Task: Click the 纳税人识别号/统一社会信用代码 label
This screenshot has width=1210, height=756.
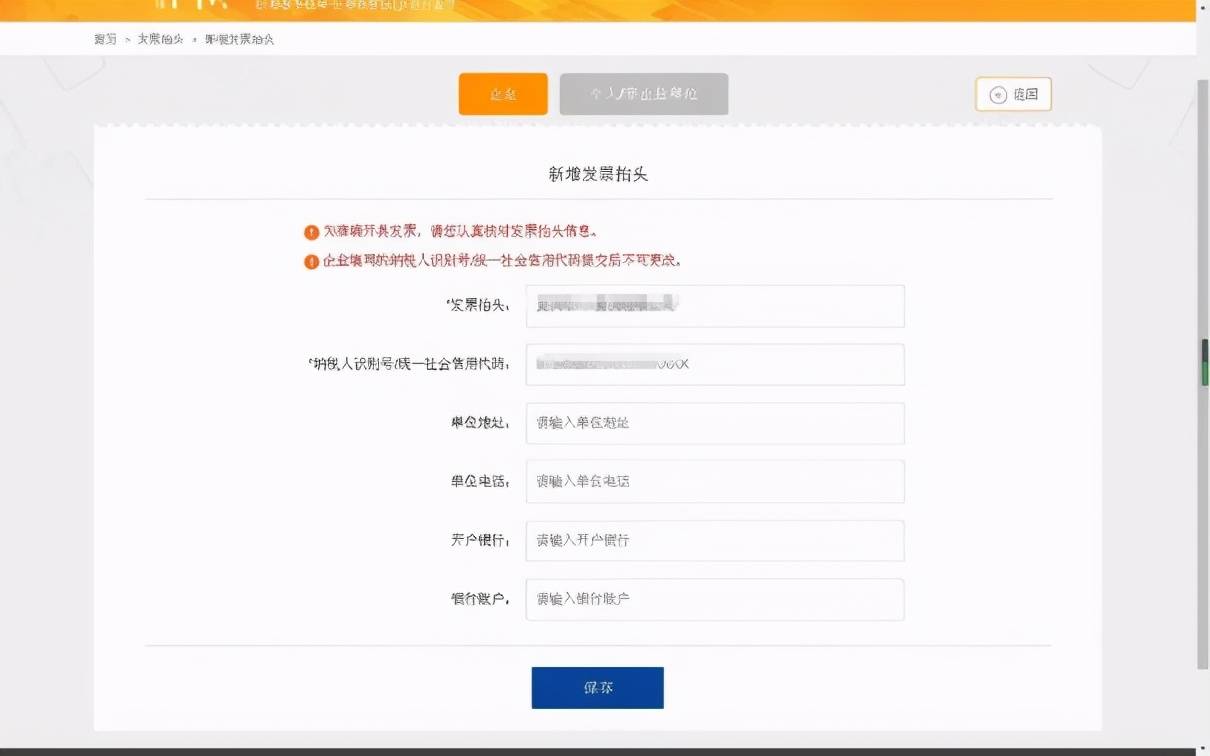Action: (410, 364)
